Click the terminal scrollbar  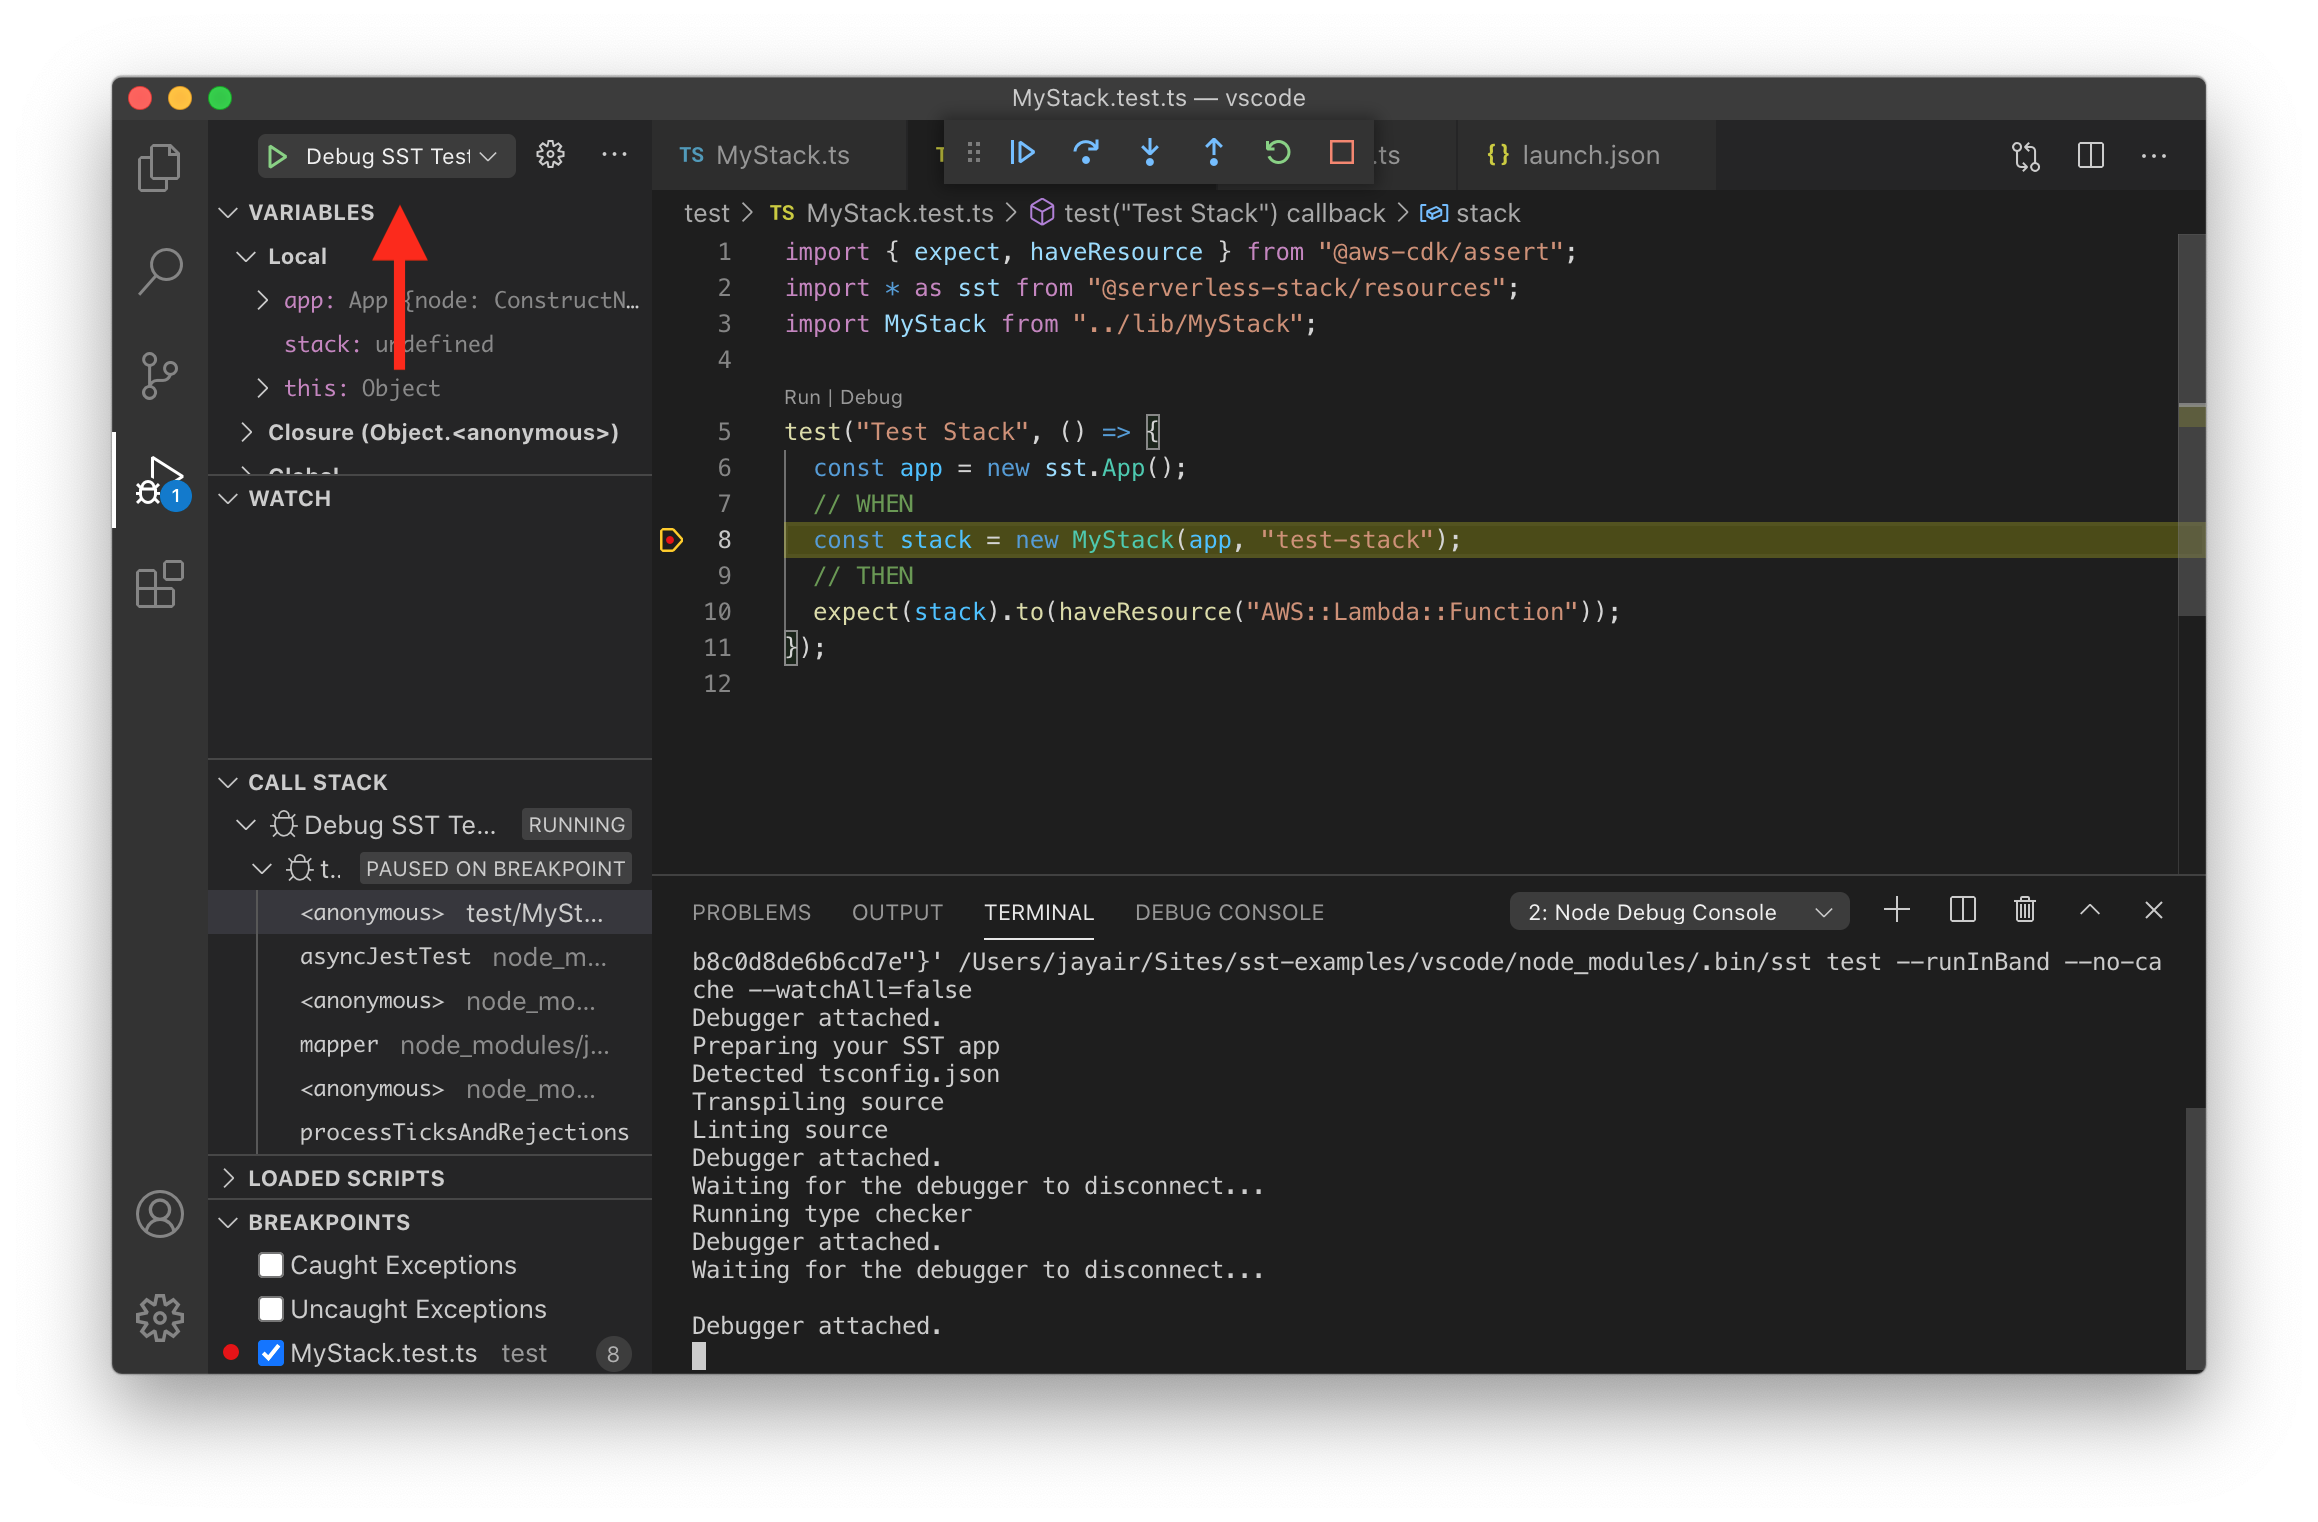pos(2194,1238)
